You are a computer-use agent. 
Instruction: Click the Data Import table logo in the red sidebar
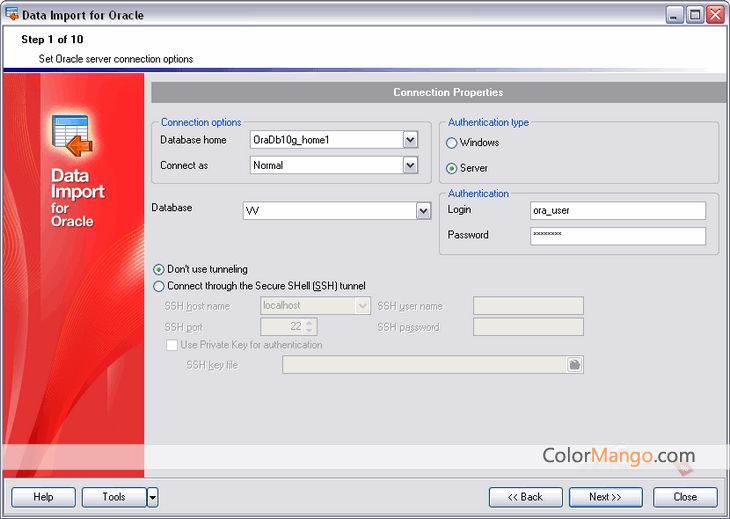tap(72, 135)
